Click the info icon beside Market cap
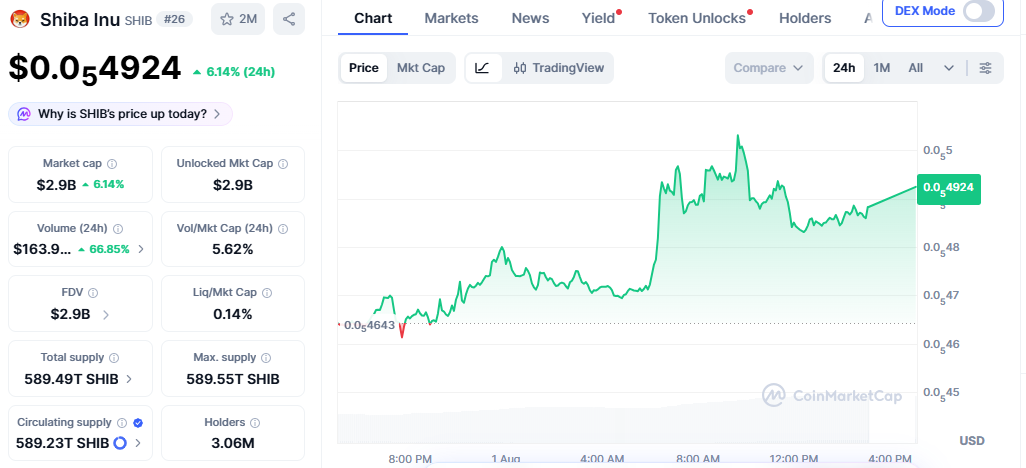Viewport: 1026px width, 468px height. coord(112,164)
